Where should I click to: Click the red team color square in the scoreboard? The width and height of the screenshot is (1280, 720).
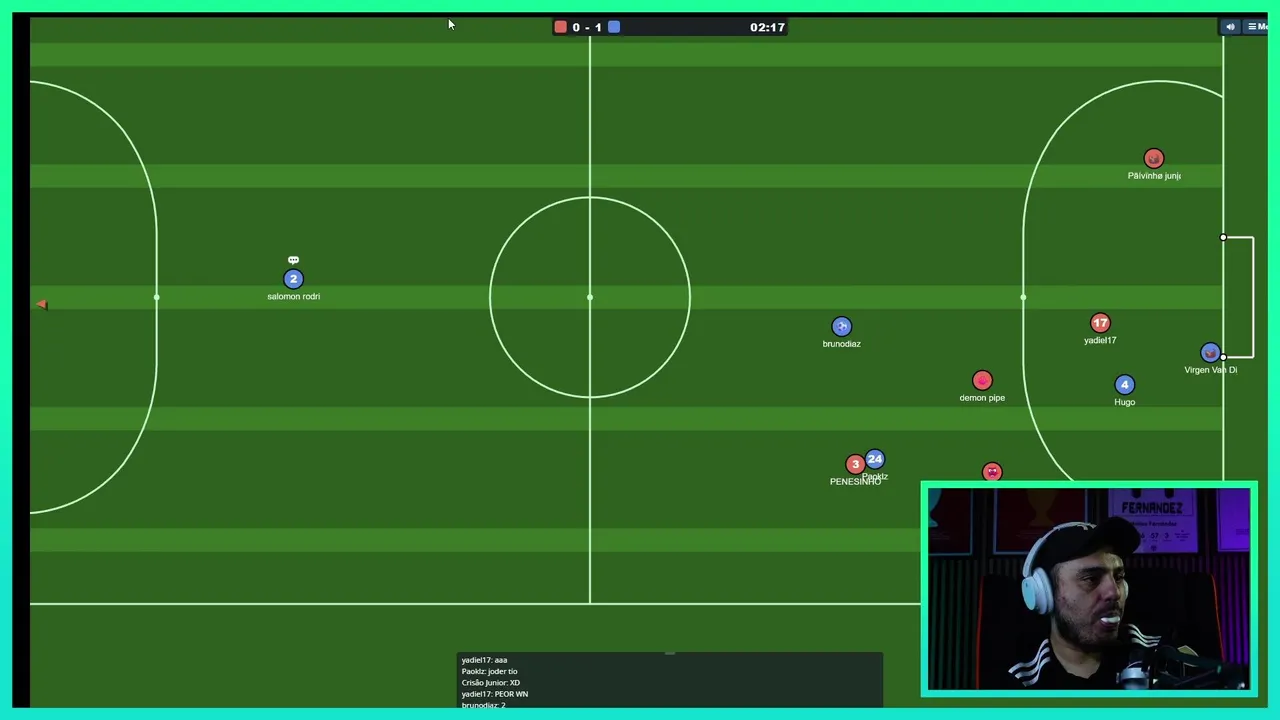click(560, 27)
